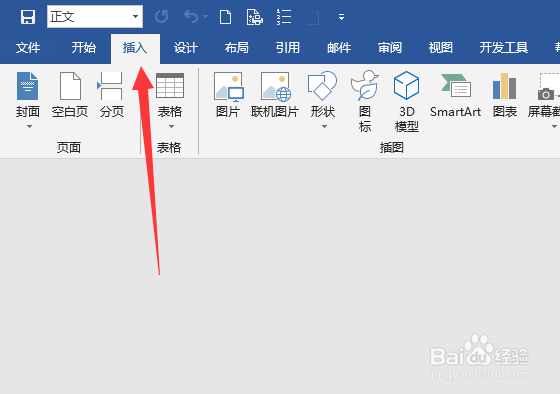Click the New blank document icon
Screen dimensions: 560x394
click(x=225, y=17)
